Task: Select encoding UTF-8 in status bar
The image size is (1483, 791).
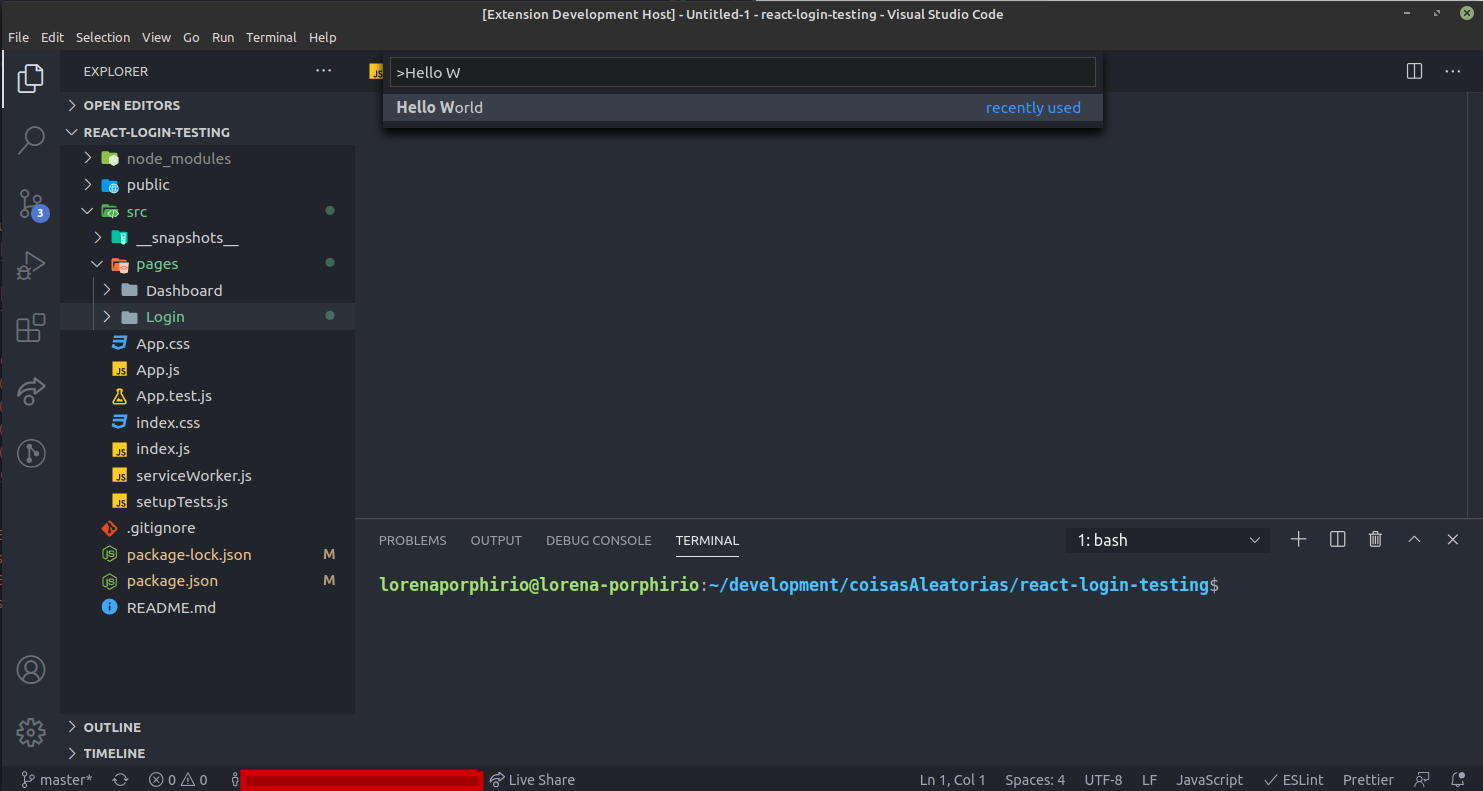Action: 1103,780
